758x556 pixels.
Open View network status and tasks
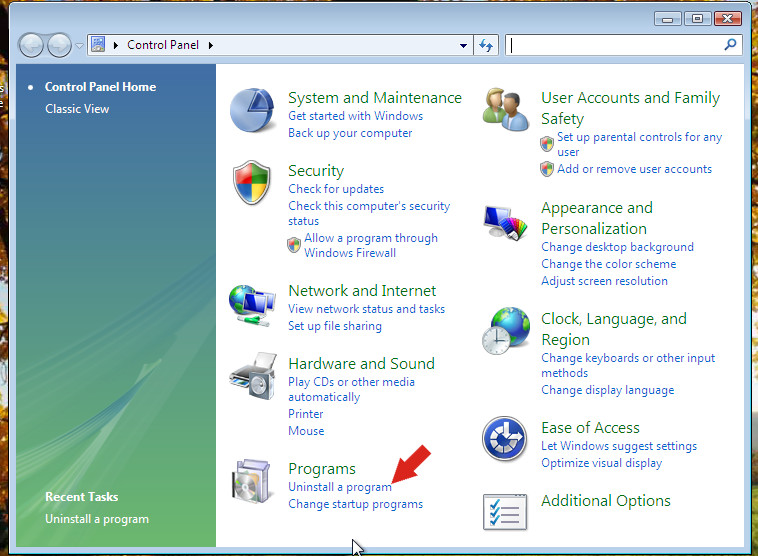click(366, 309)
